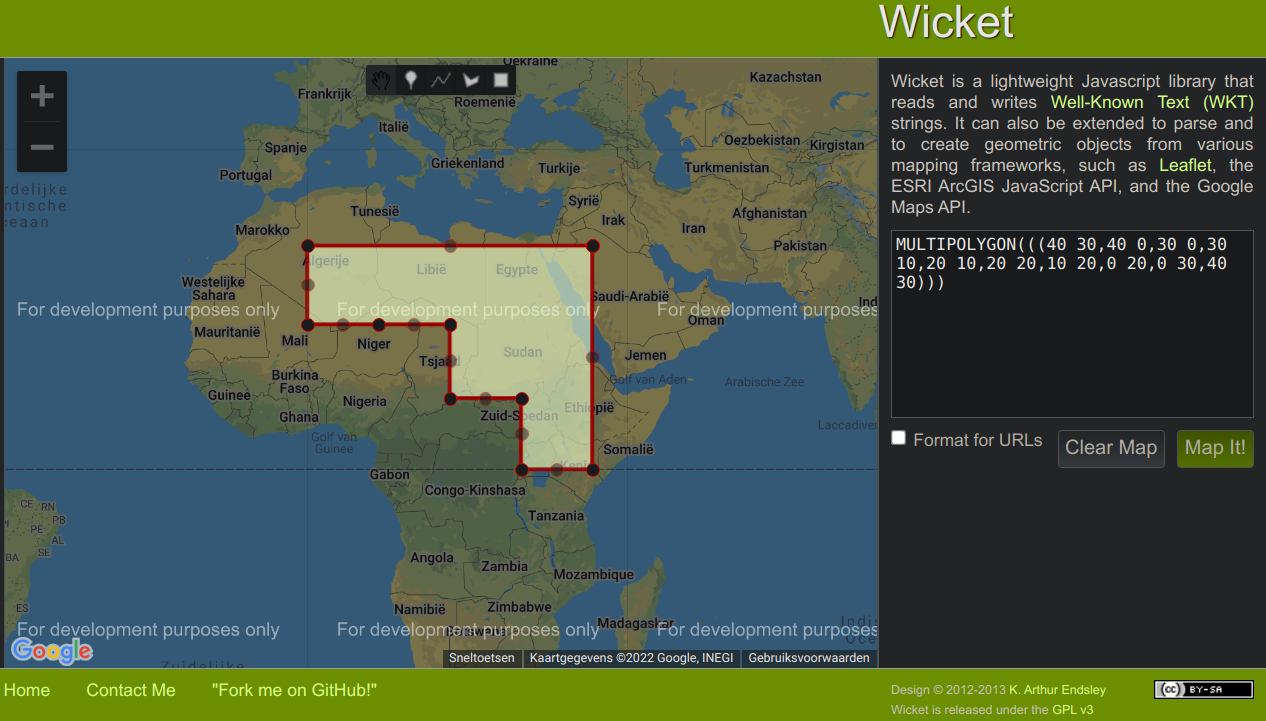Open the "Fork me on GitHub!" link
This screenshot has height=721, width=1266.
[x=294, y=690]
